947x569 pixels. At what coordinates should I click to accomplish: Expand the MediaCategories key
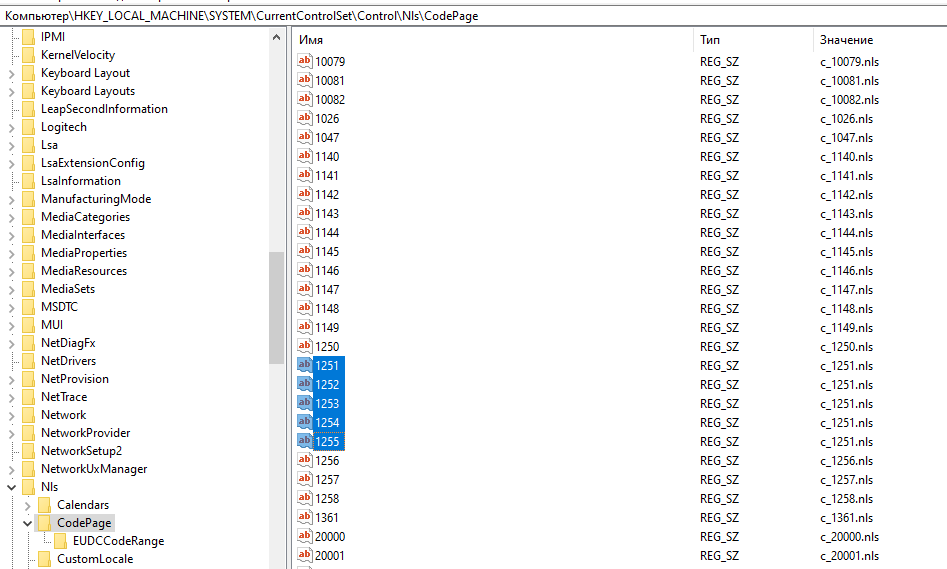point(11,217)
